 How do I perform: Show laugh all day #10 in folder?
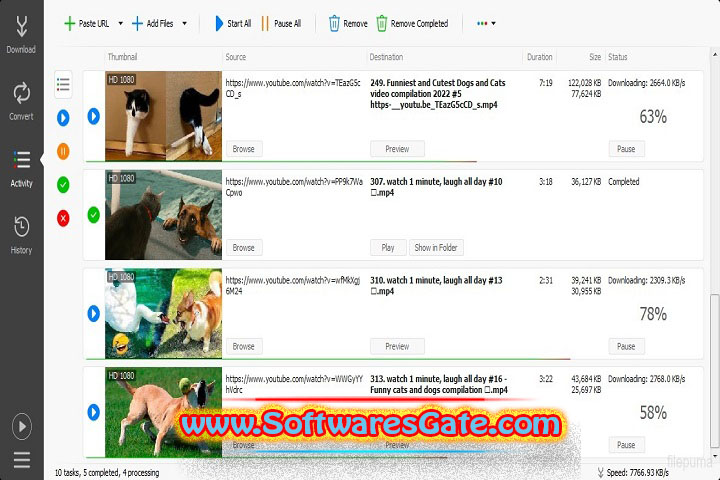(436, 248)
